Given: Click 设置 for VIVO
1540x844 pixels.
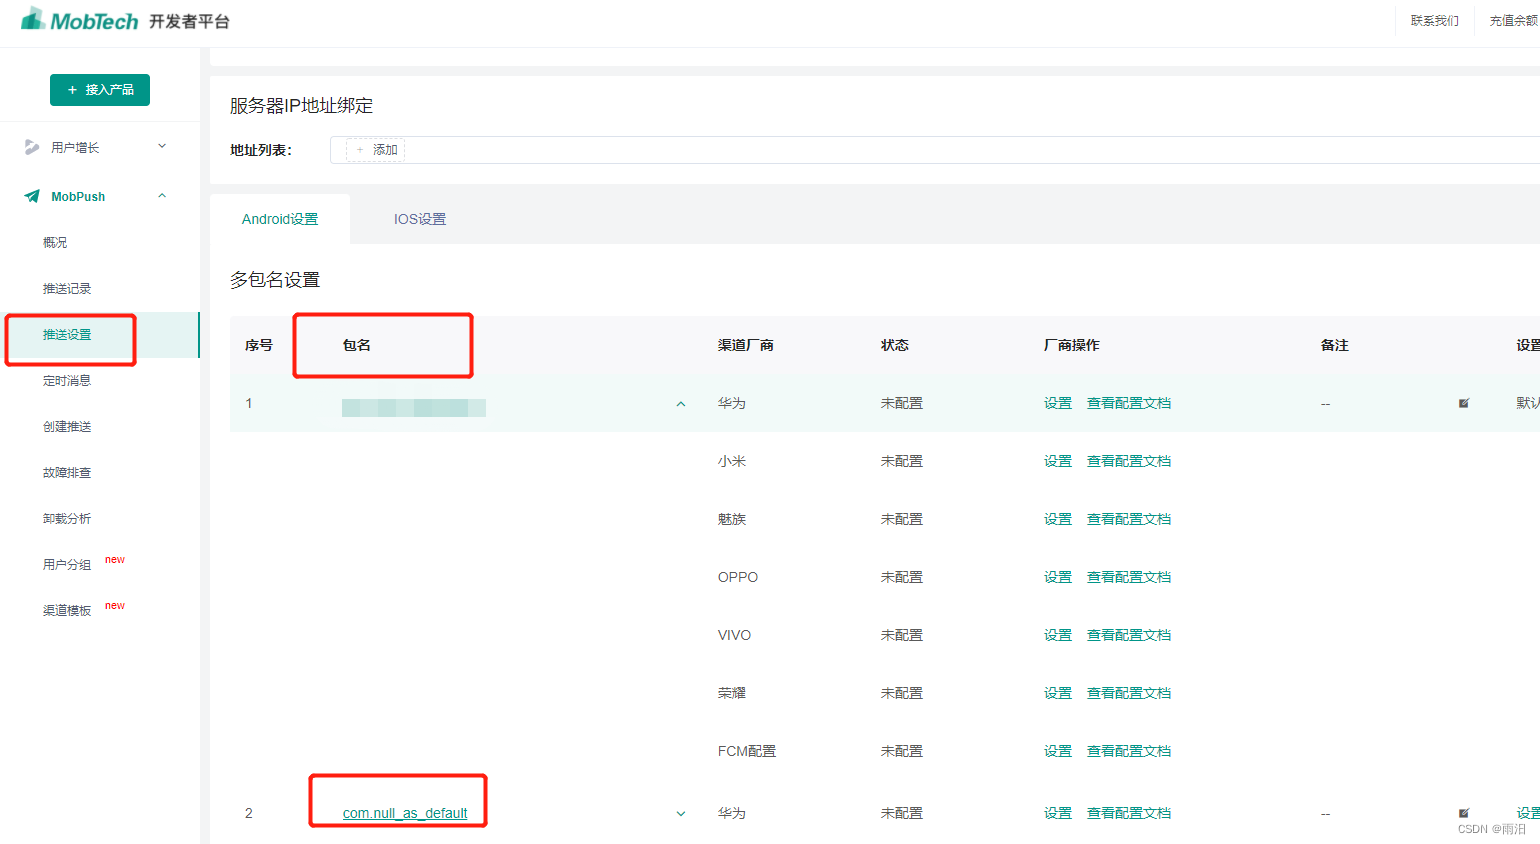Looking at the screenshot, I should (1058, 635).
